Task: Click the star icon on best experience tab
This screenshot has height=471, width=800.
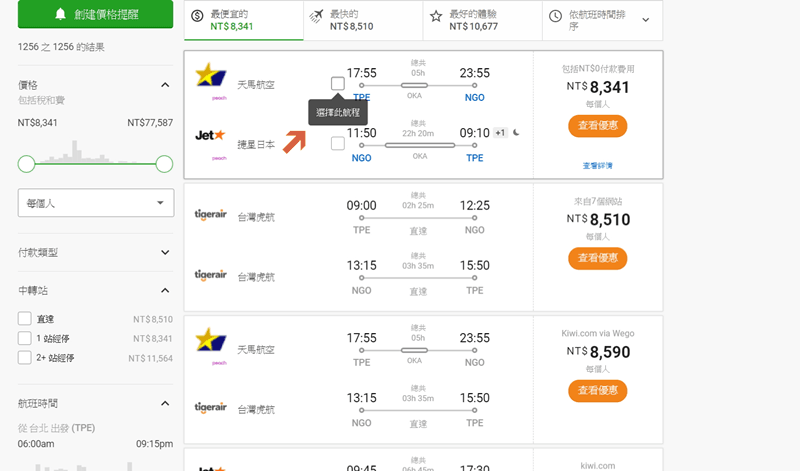Action: click(x=436, y=16)
